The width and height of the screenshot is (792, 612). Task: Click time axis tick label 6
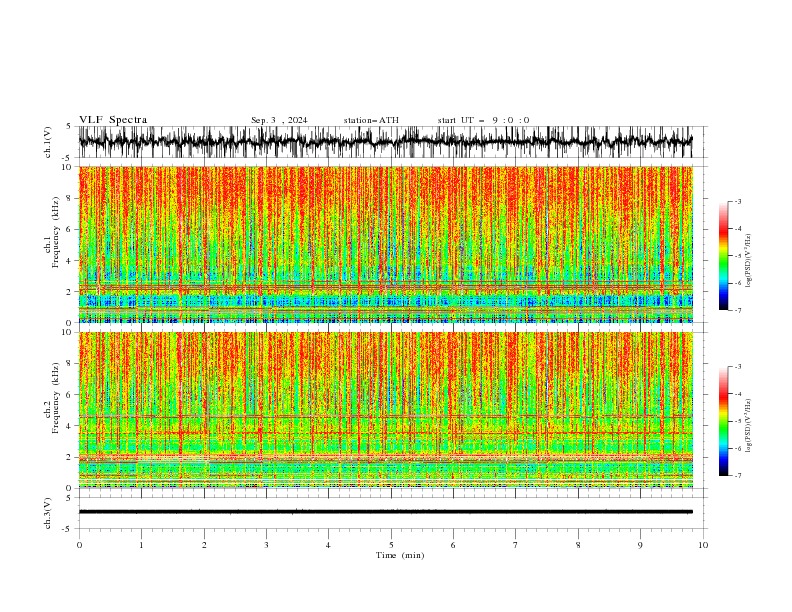pos(454,545)
